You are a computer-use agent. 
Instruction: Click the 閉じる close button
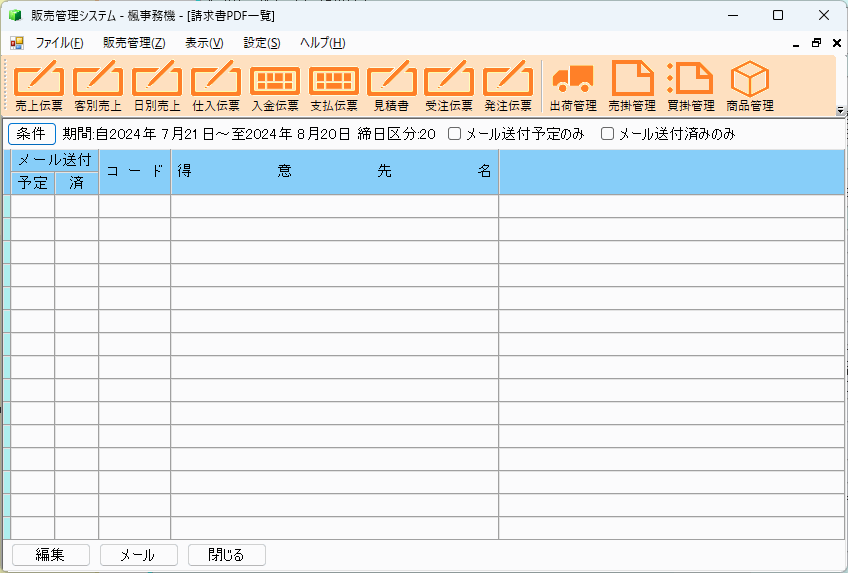[227, 555]
